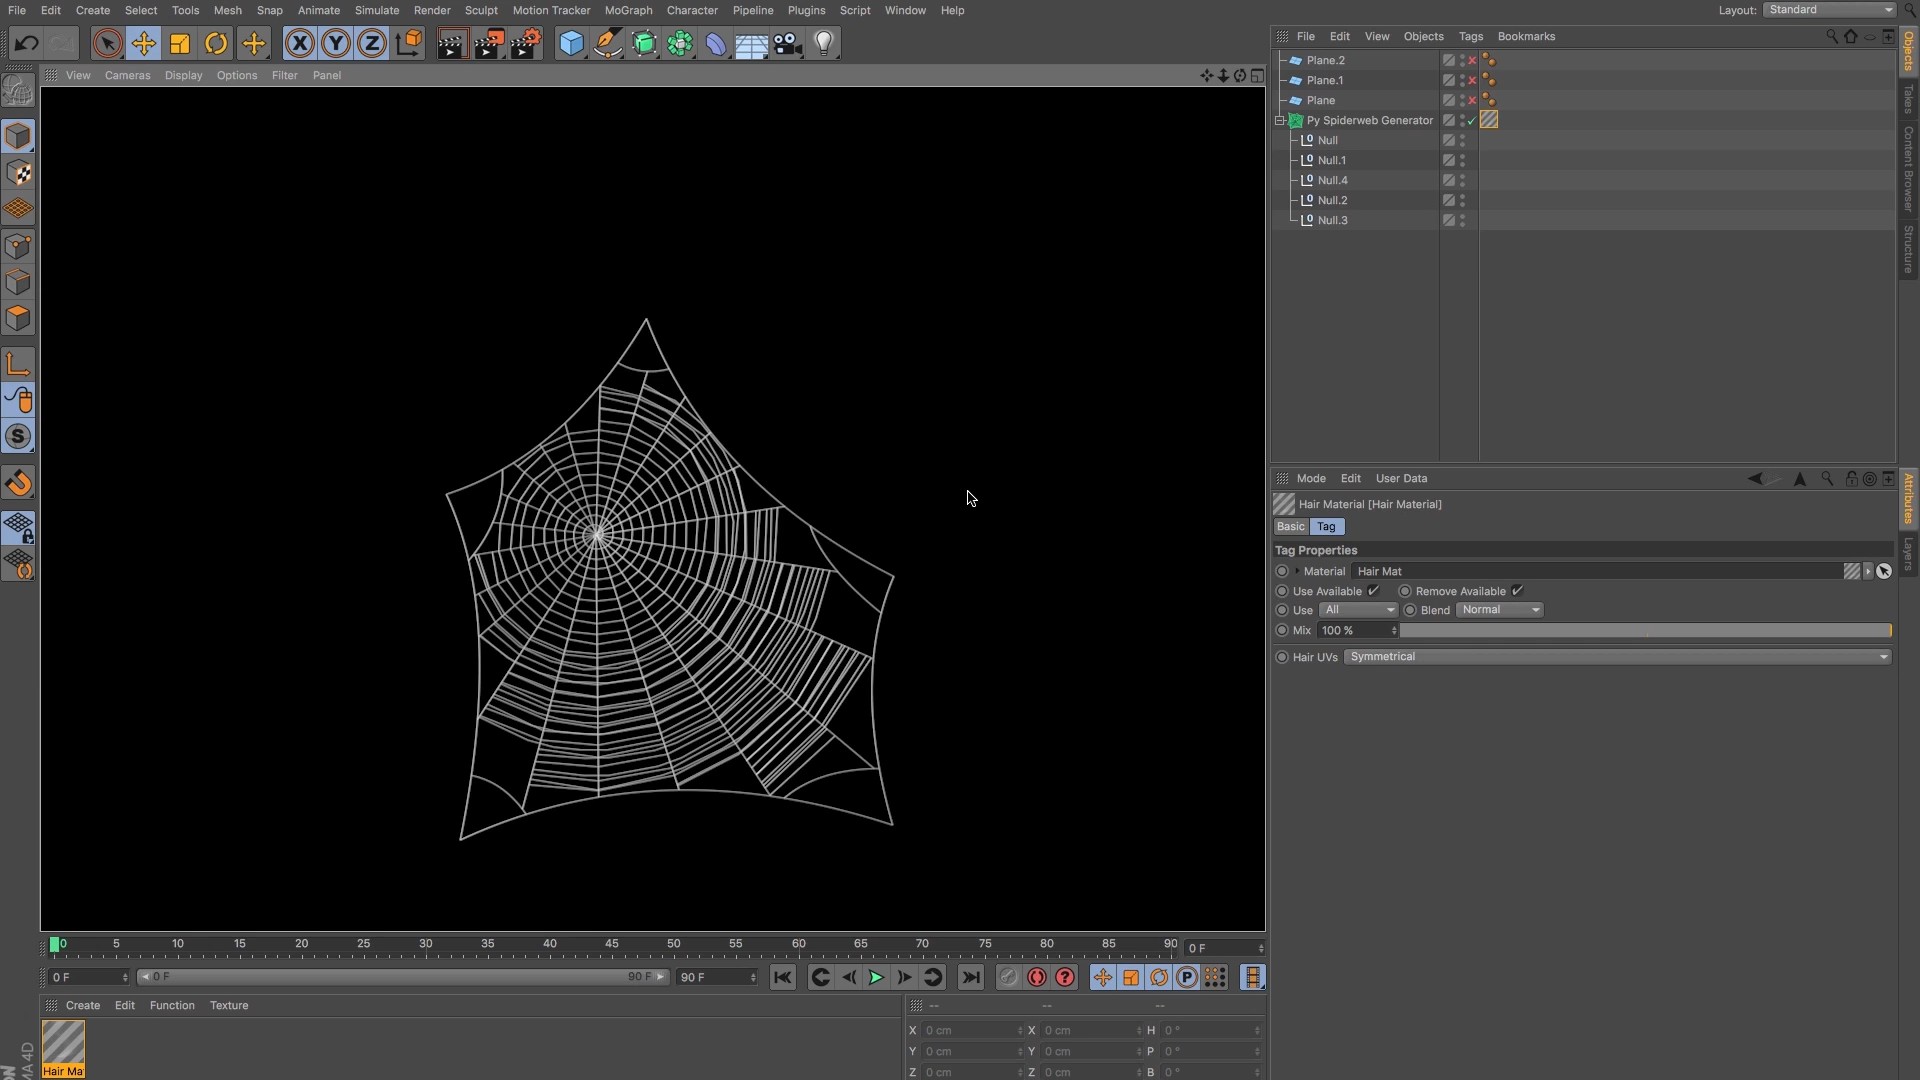
Task: Click the Record Active Objects button
Action: point(1037,978)
